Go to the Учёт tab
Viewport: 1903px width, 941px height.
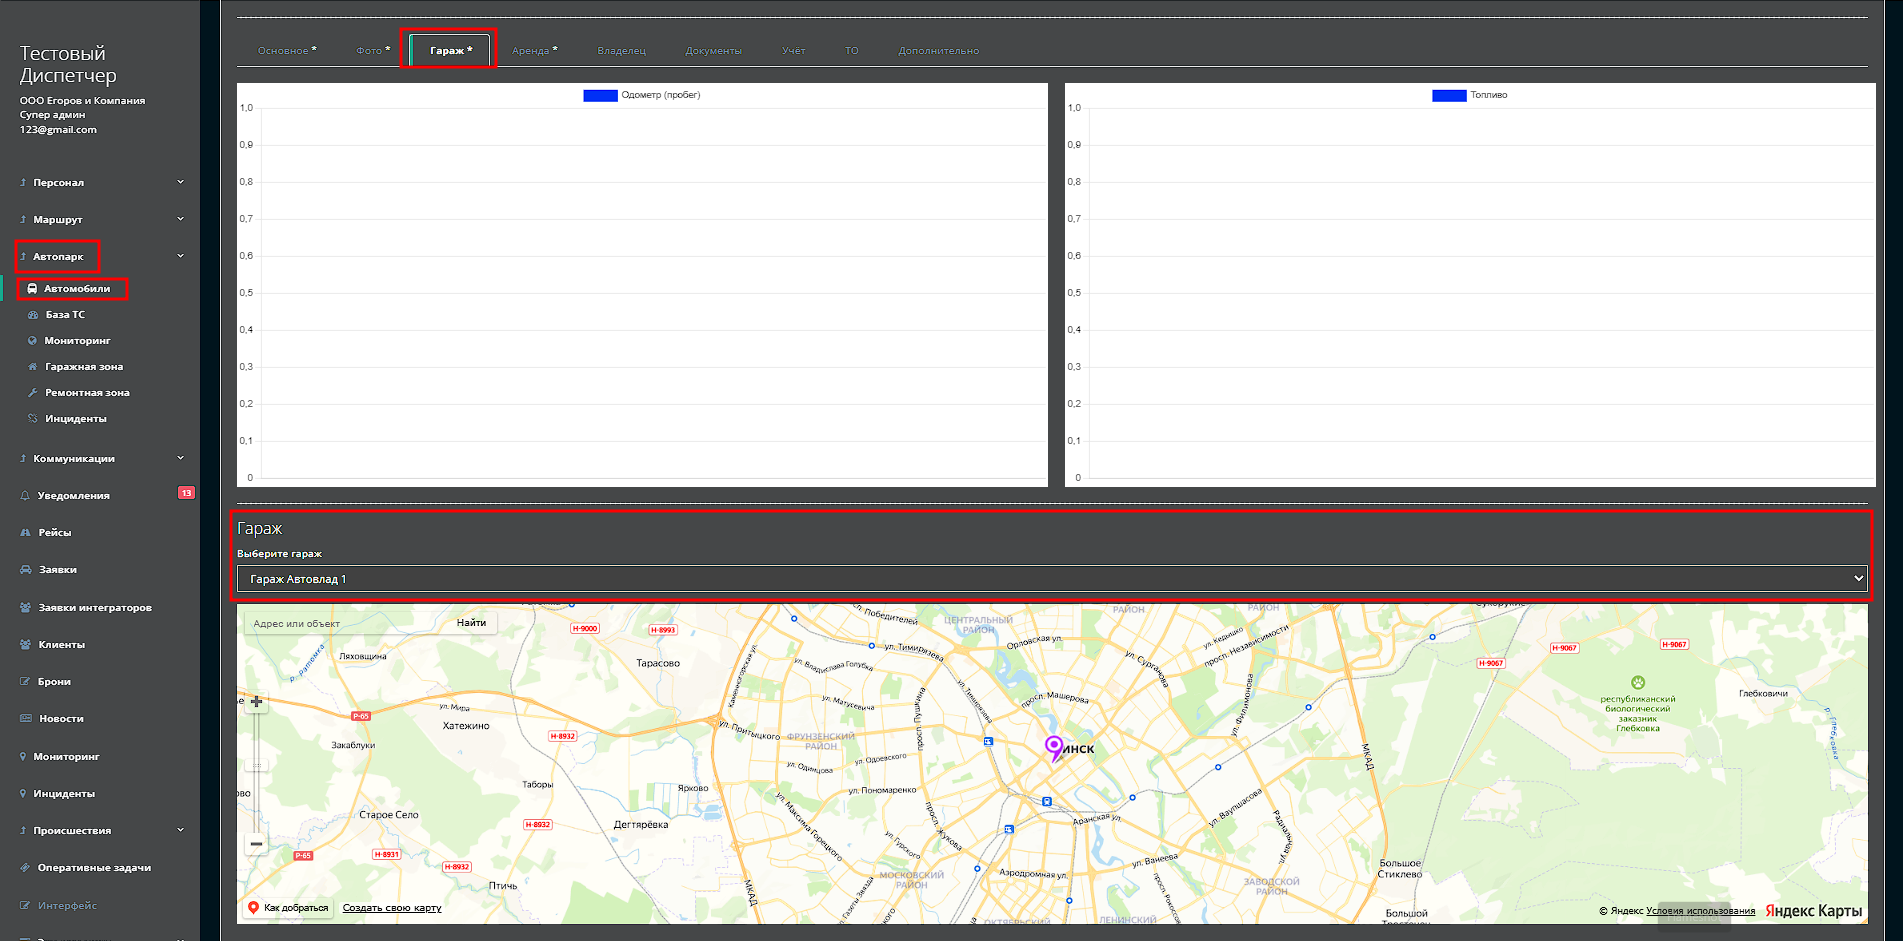tap(794, 51)
